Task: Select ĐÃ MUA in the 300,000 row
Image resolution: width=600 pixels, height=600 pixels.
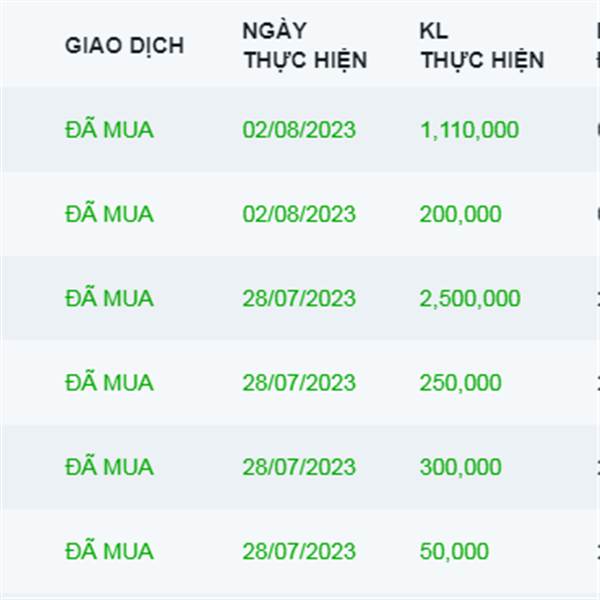Action: pyautogui.click(x=109, y=465)
